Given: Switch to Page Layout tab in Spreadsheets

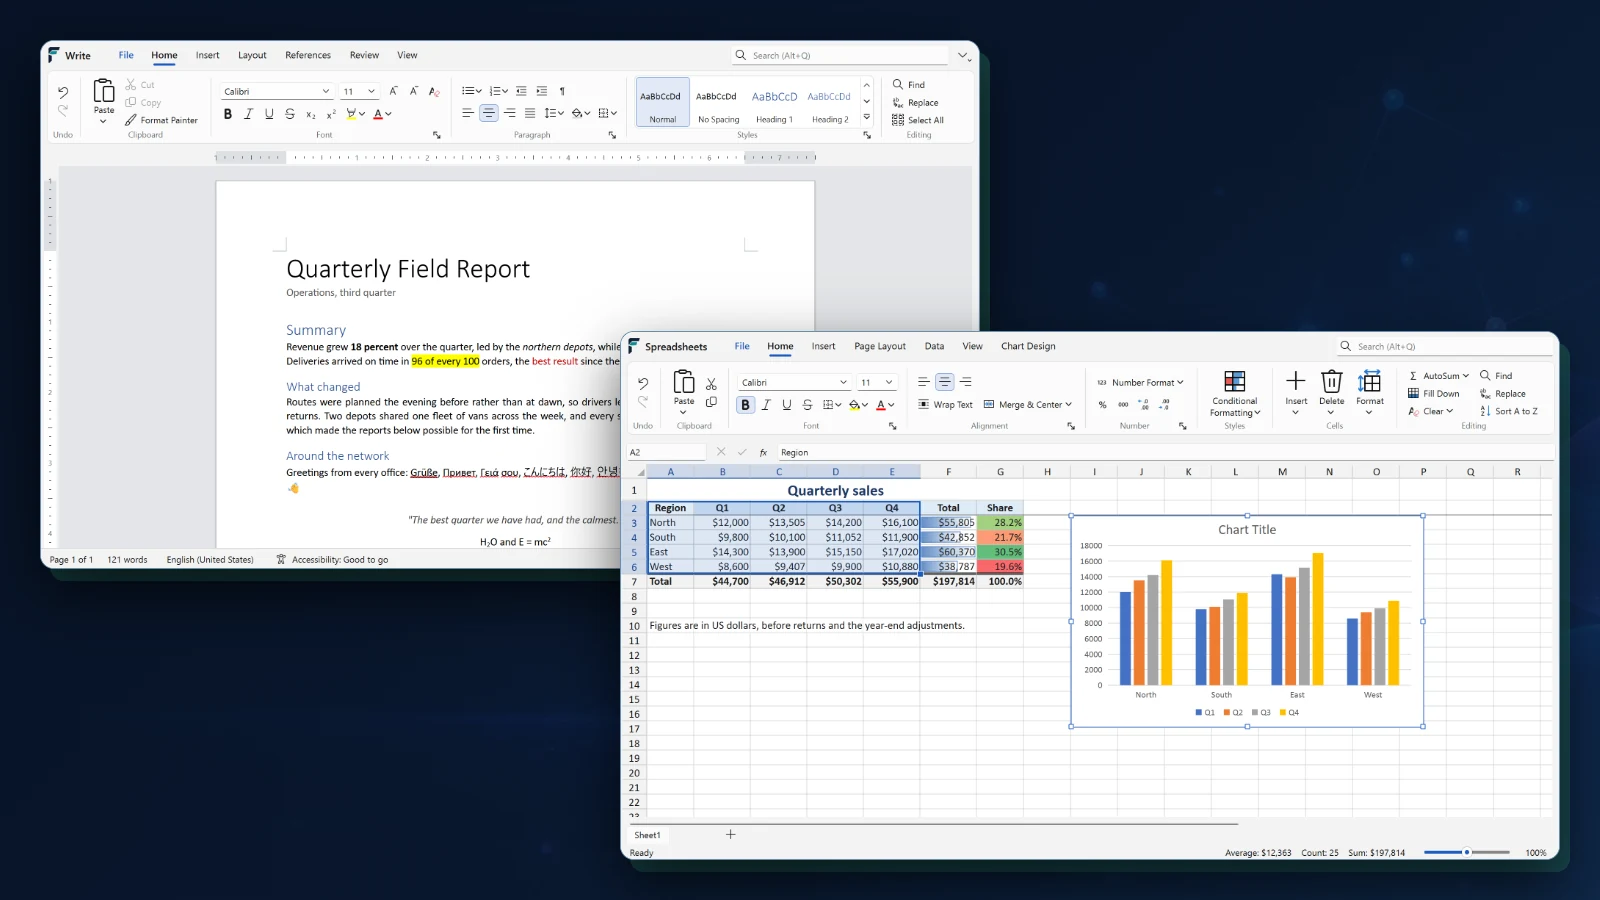Looking at the screenshot, I should point(880,347).
